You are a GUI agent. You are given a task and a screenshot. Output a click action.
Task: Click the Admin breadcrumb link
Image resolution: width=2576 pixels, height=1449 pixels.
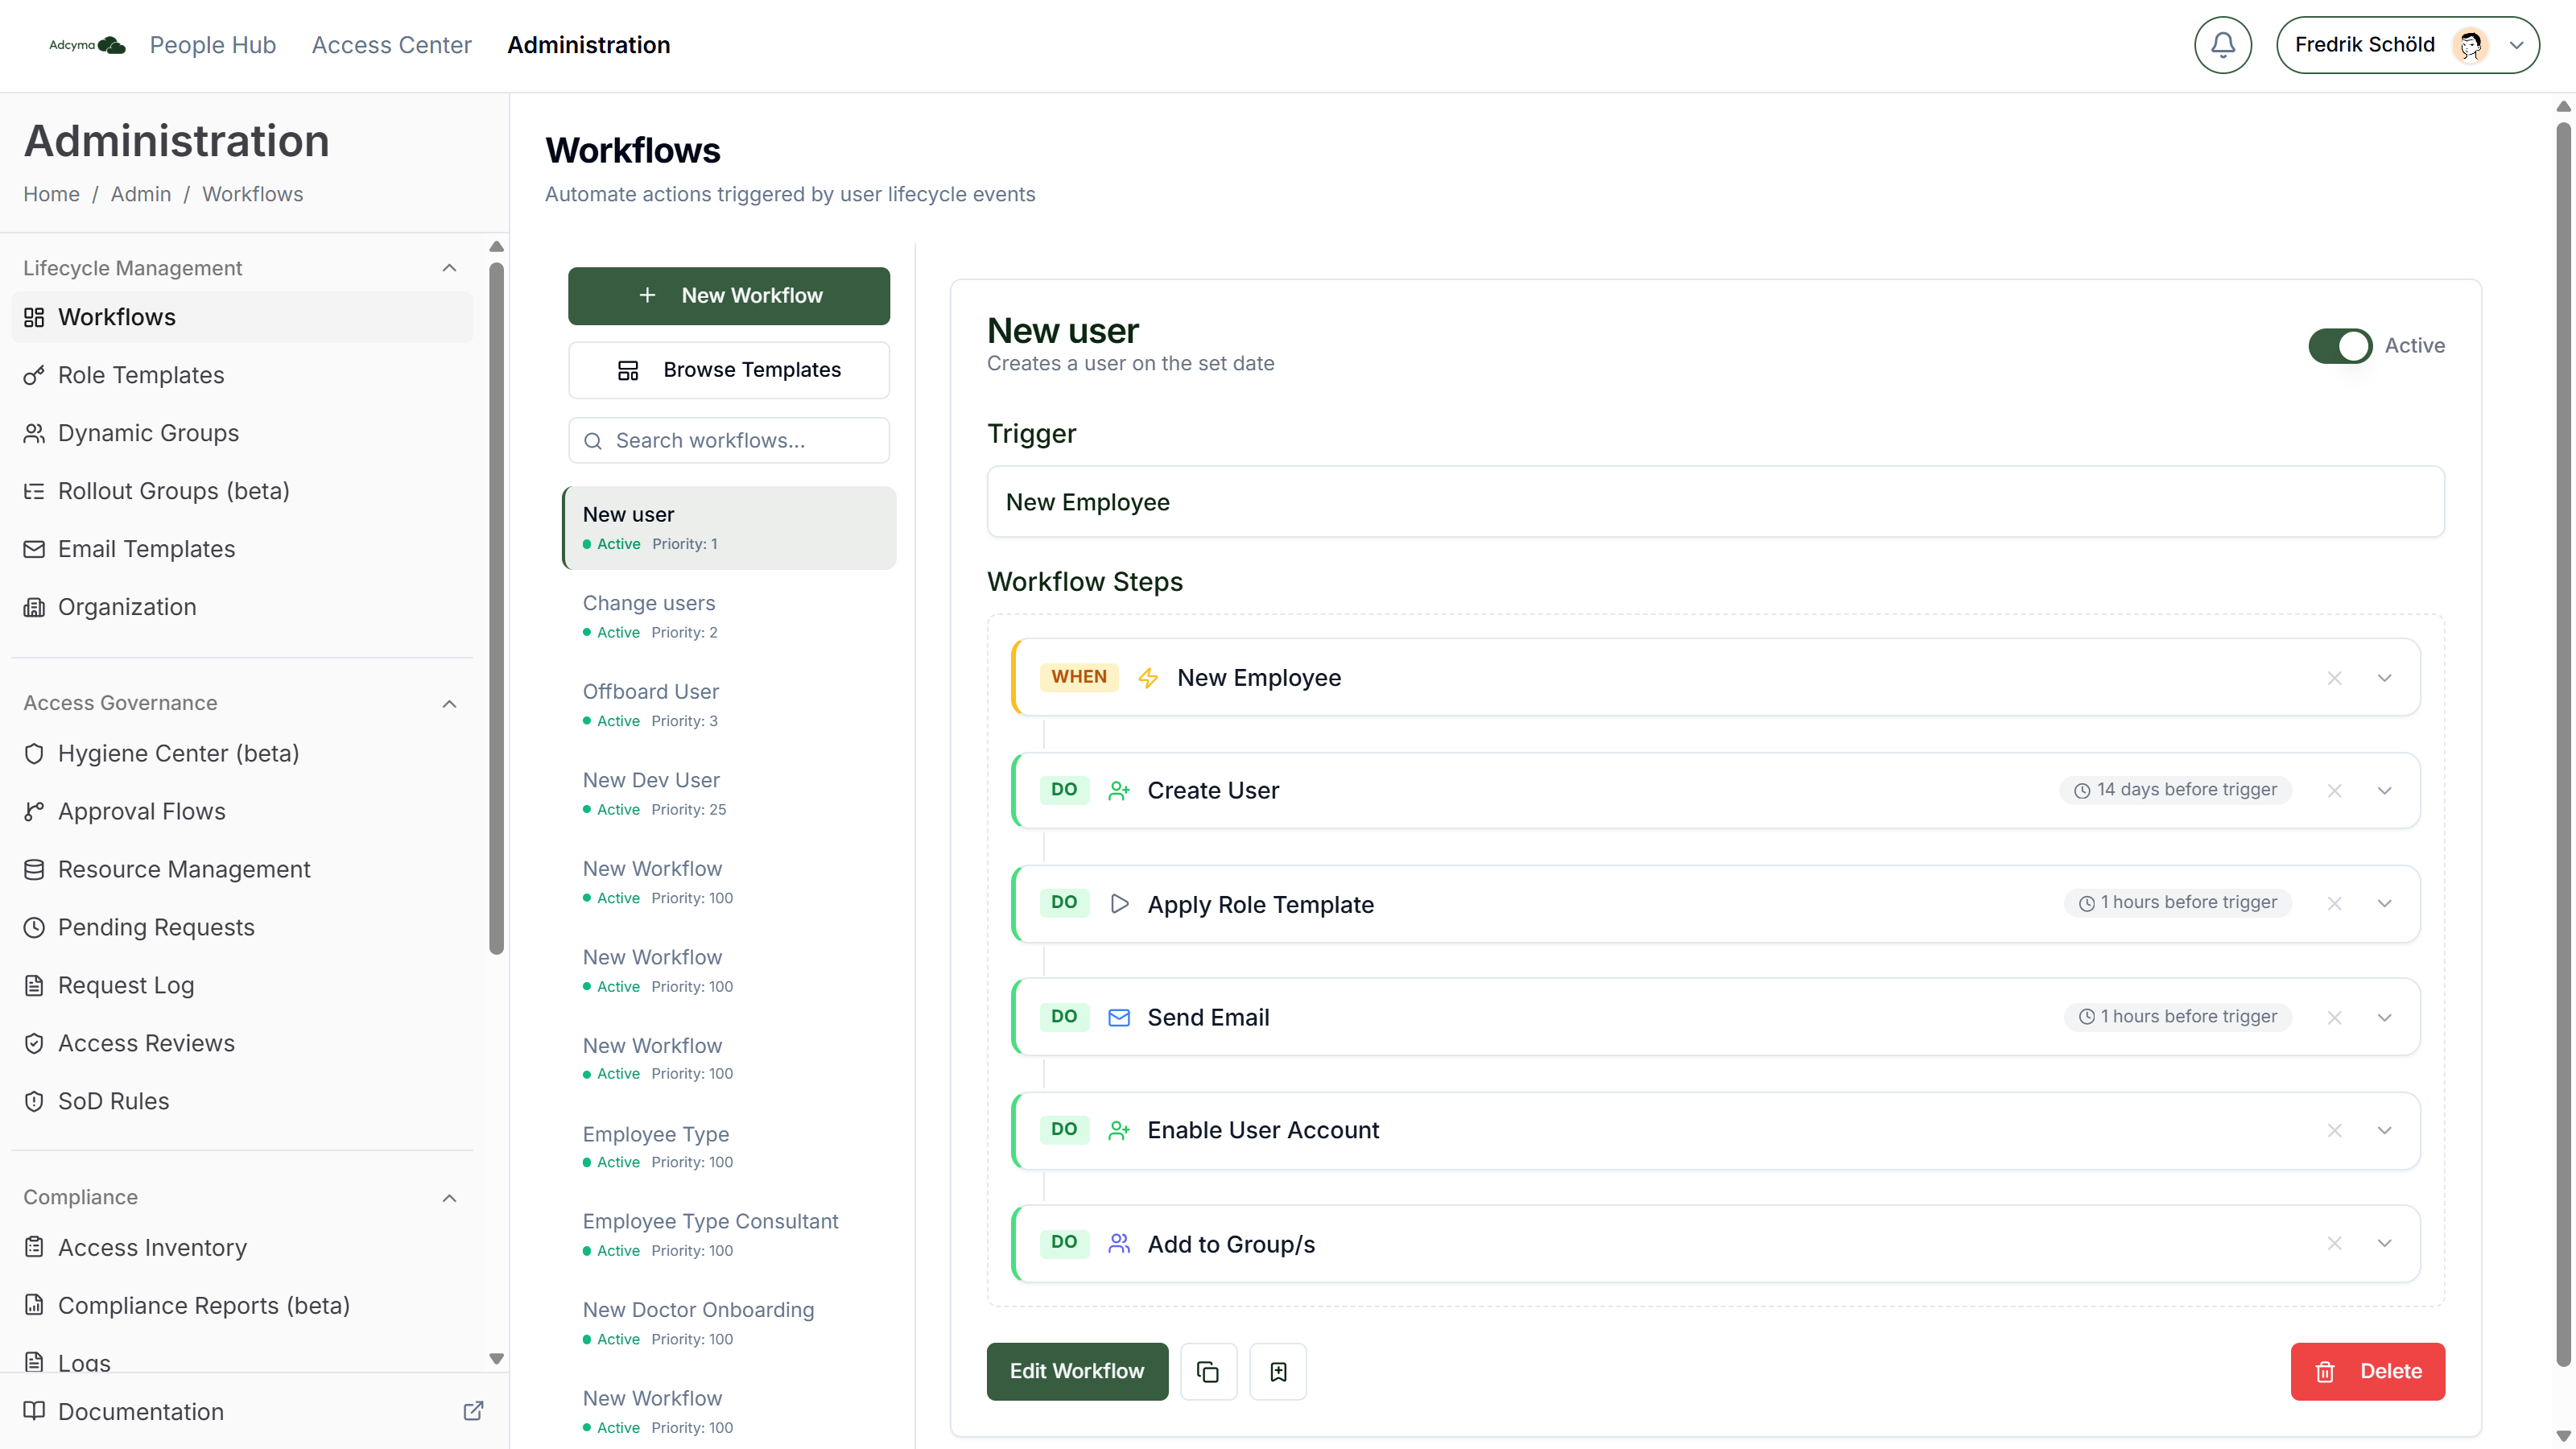(x=140, y=194)
